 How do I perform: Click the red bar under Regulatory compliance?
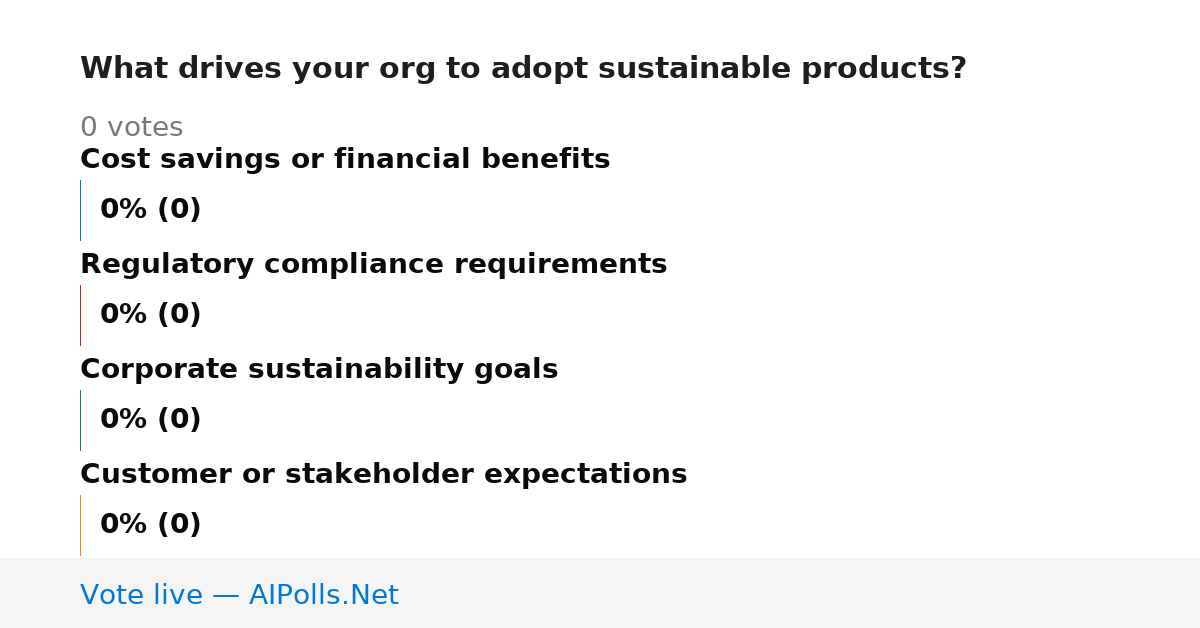point(80,315)
